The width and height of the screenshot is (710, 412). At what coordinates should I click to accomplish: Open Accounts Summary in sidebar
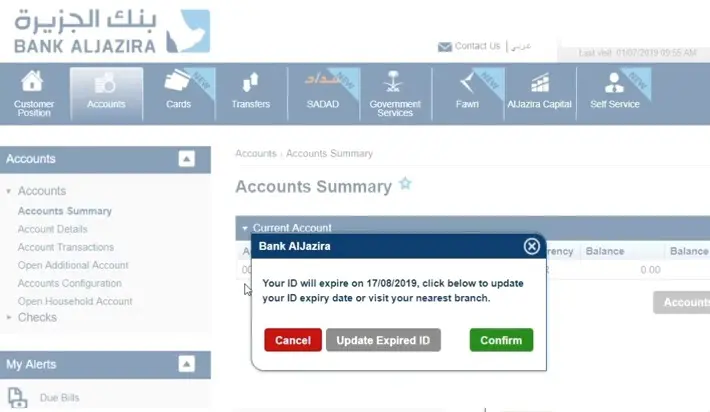coord(65,211)
